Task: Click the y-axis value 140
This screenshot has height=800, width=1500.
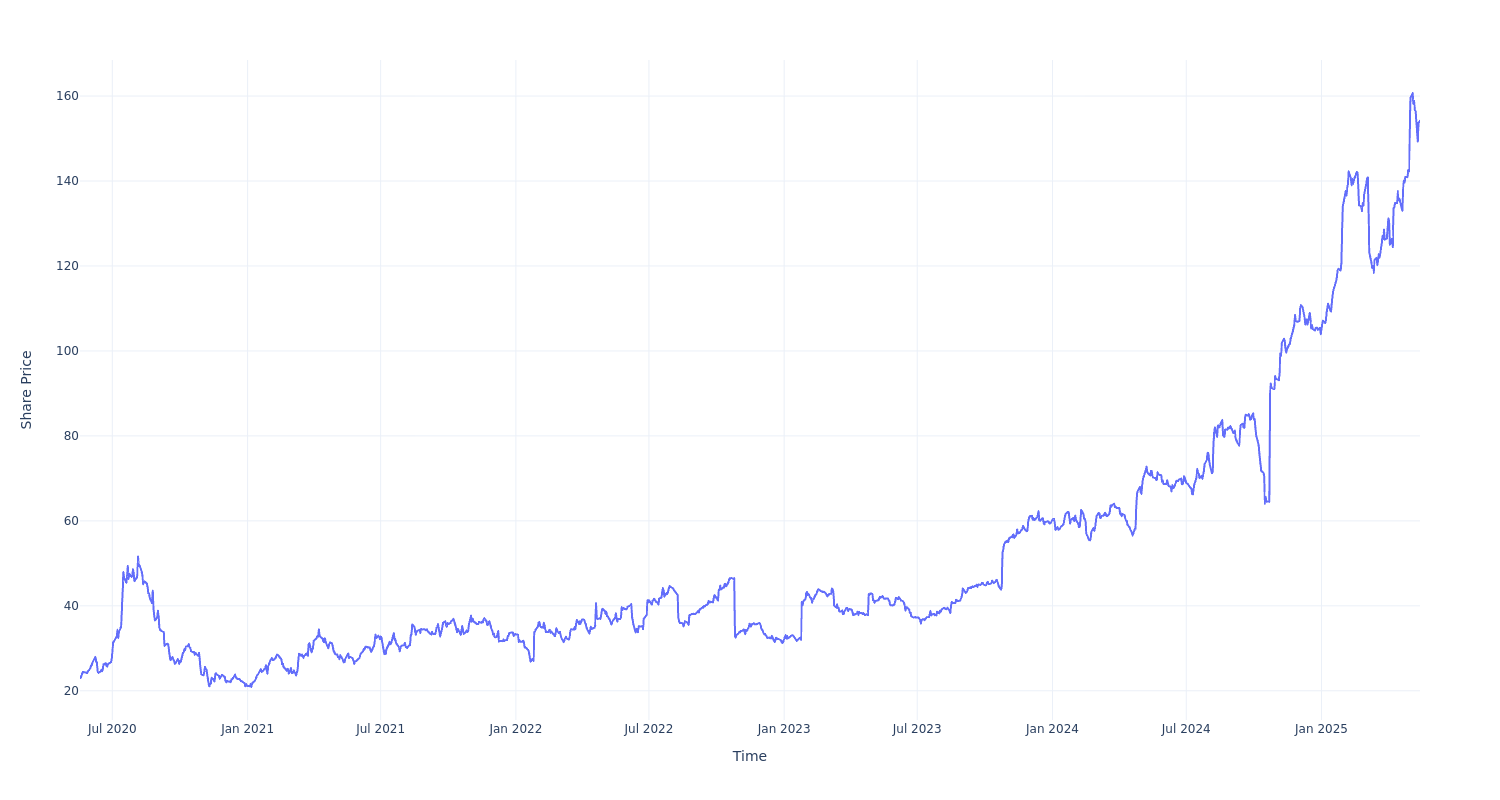Action: coord(68,181)
